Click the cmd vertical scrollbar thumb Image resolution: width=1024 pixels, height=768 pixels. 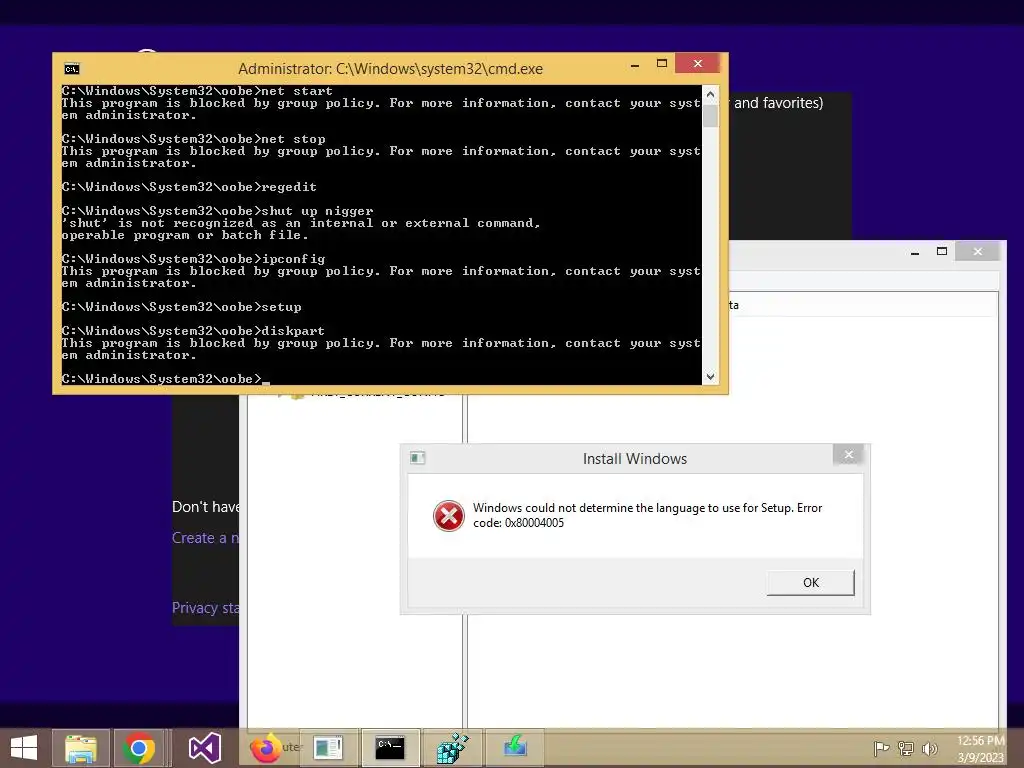click(711, 116)
